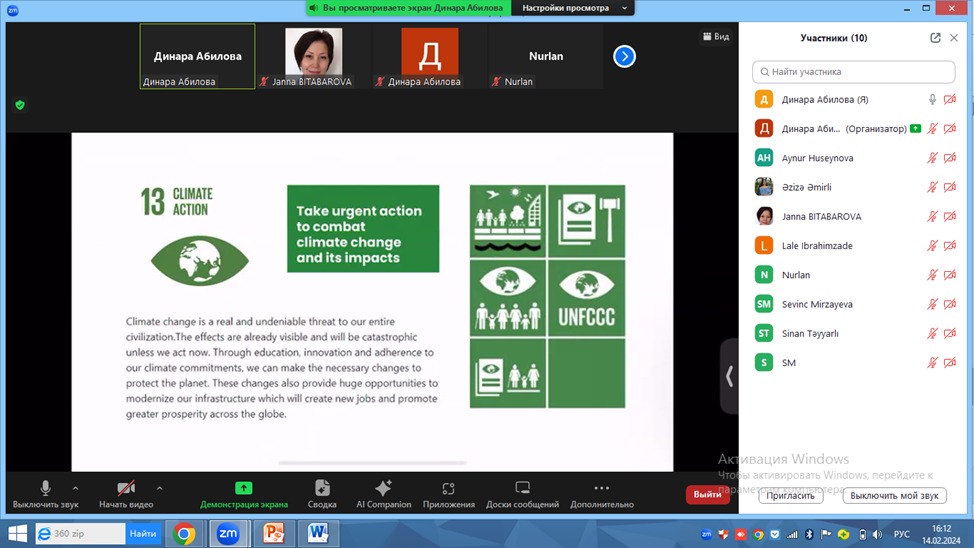Click muted mic icon of Sevinc Mirzayeva
Screen dimensions: 974x548
click(932, 304)
